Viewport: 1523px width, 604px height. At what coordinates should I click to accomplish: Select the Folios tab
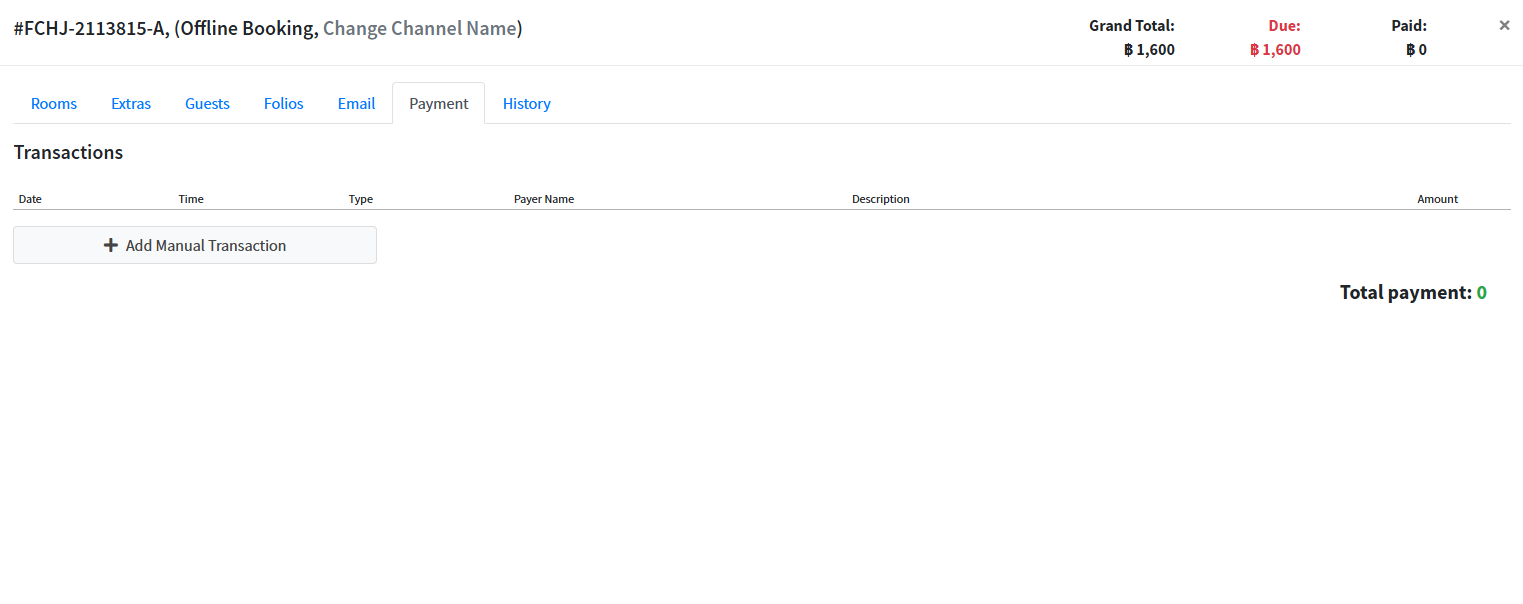pos(284,103)
